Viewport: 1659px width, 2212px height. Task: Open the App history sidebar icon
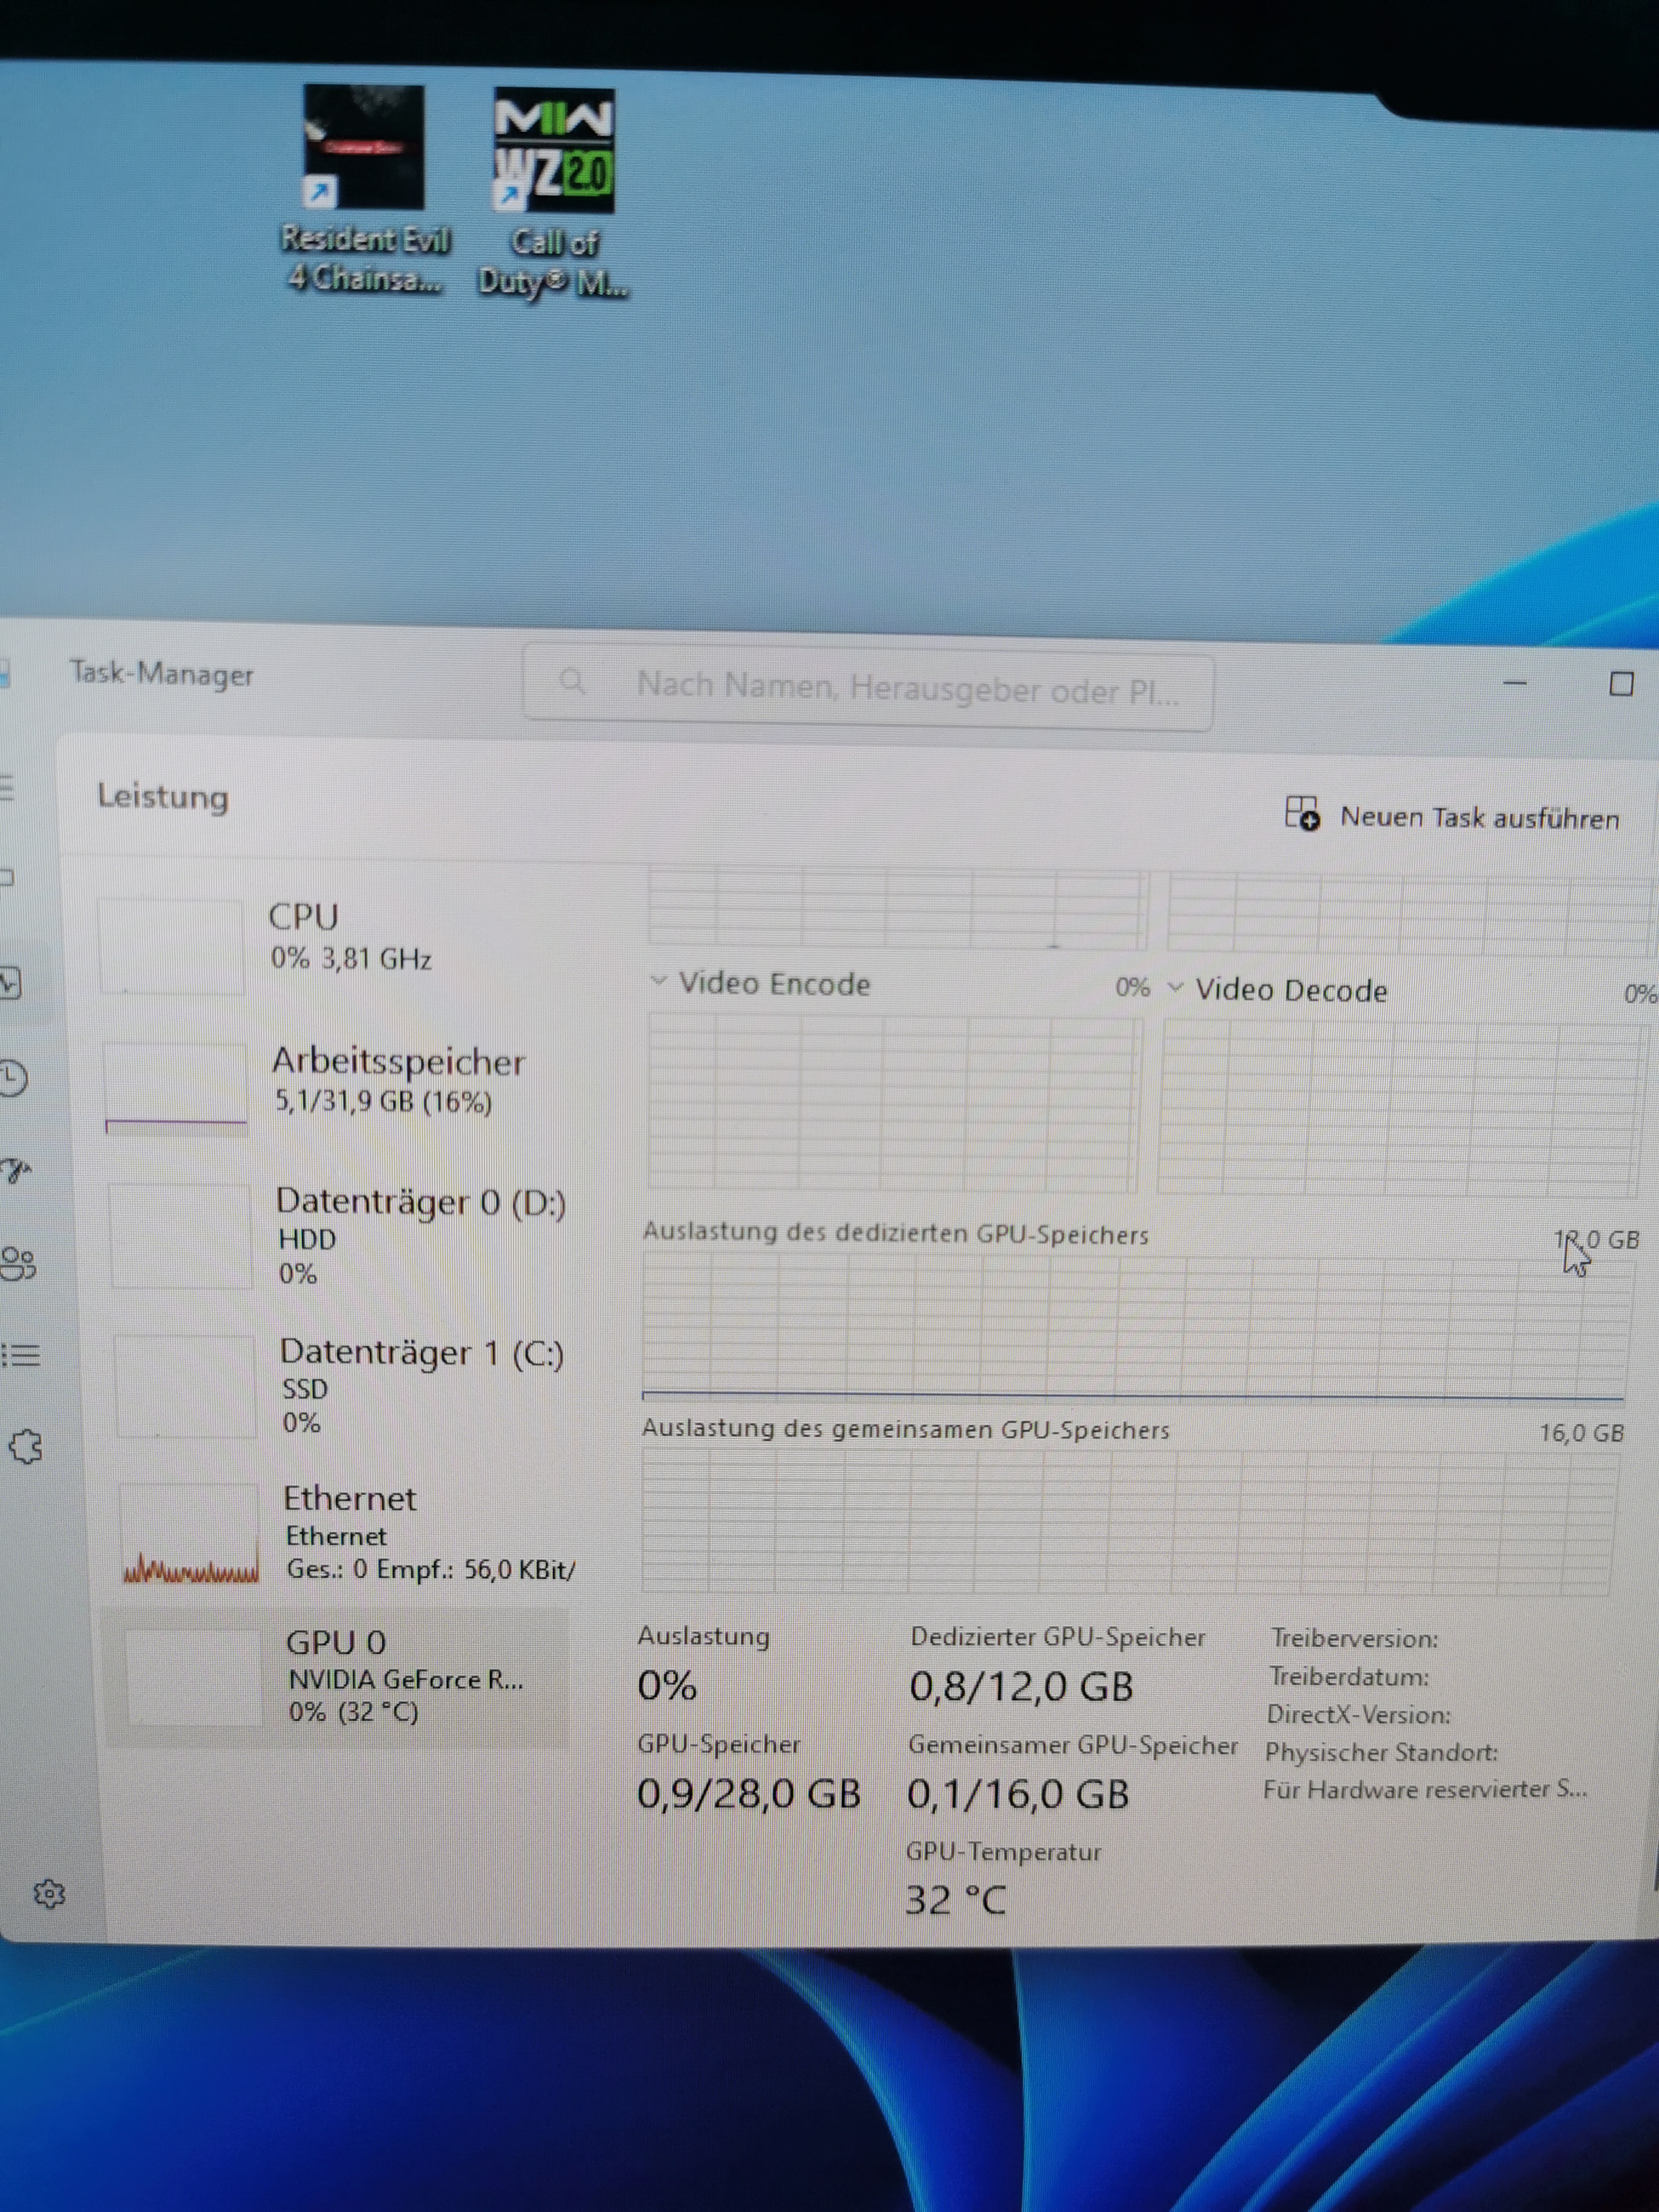click(x=13, y=1079)
